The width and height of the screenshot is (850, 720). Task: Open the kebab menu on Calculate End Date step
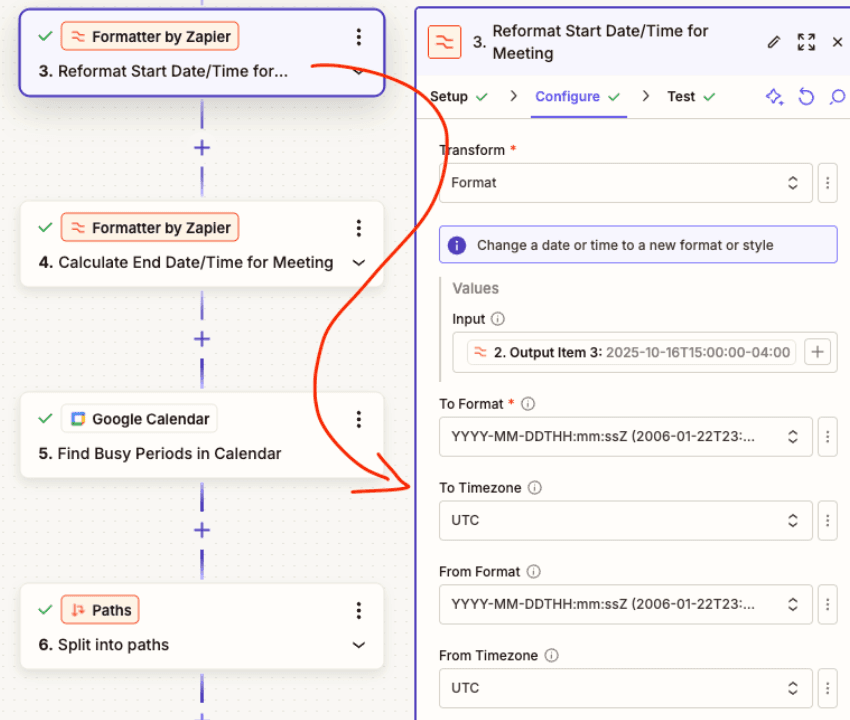[359, 227]
